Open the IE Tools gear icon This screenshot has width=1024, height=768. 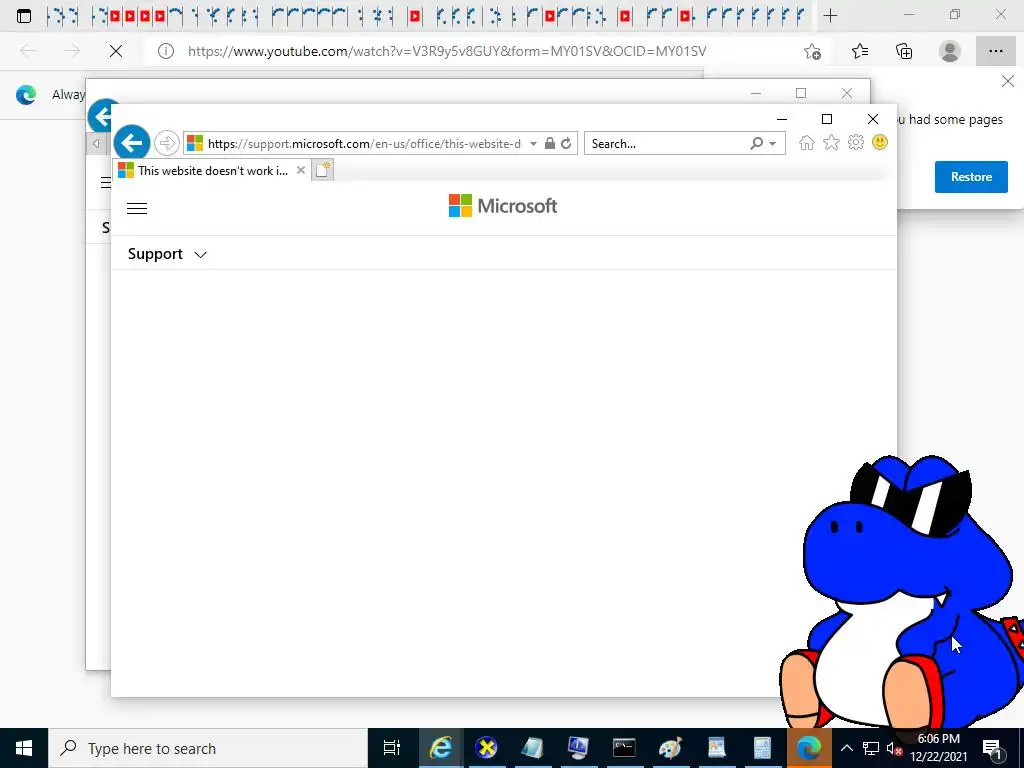(x=856, y=142)
